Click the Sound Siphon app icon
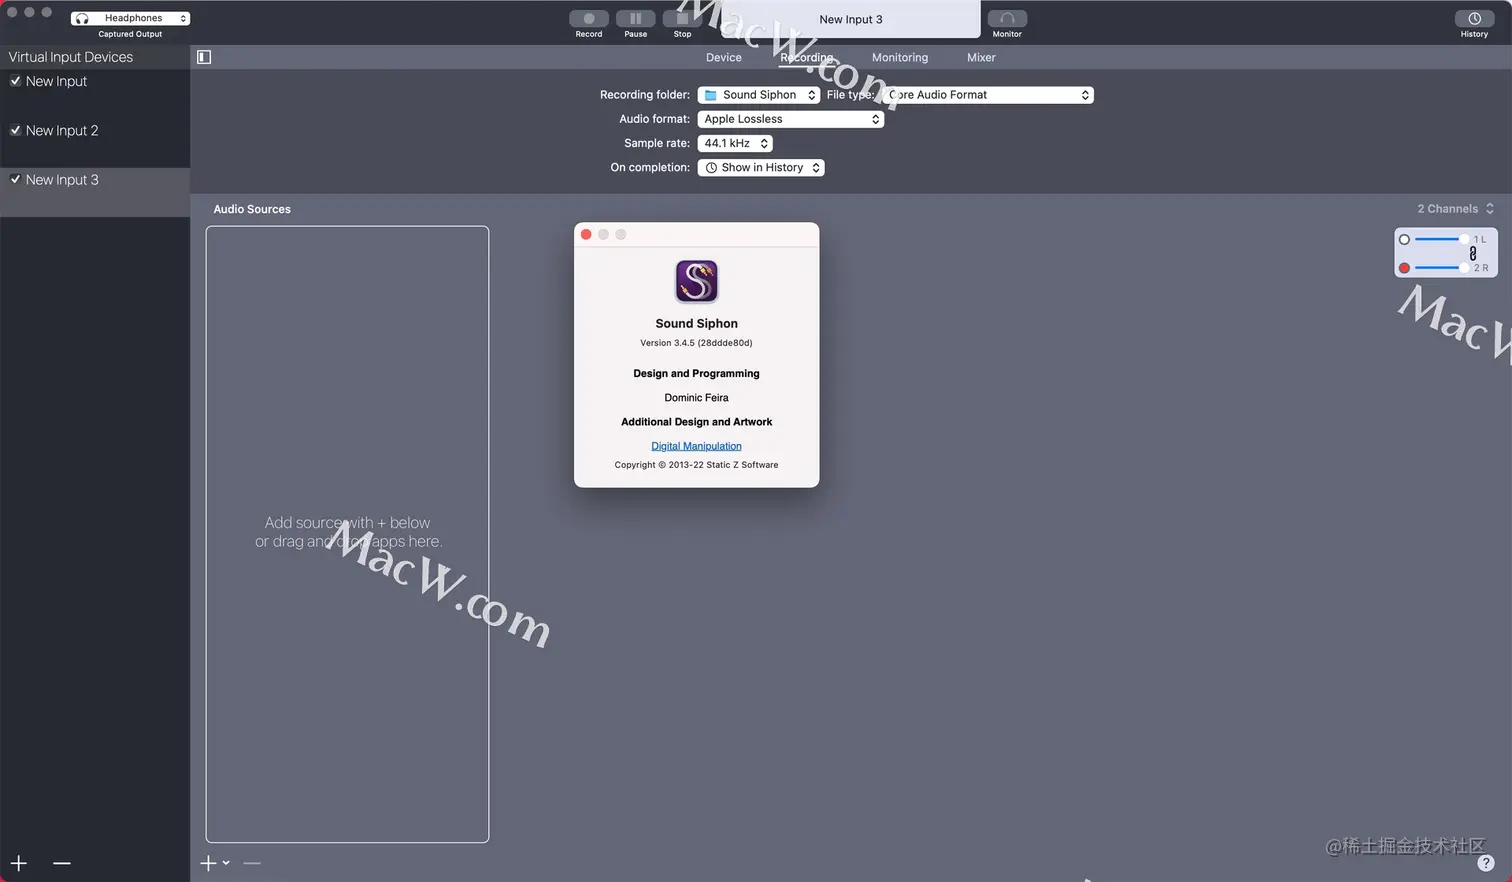This screenshot has width=1512, height=882. pyautogui.click(x=697, y=281)
